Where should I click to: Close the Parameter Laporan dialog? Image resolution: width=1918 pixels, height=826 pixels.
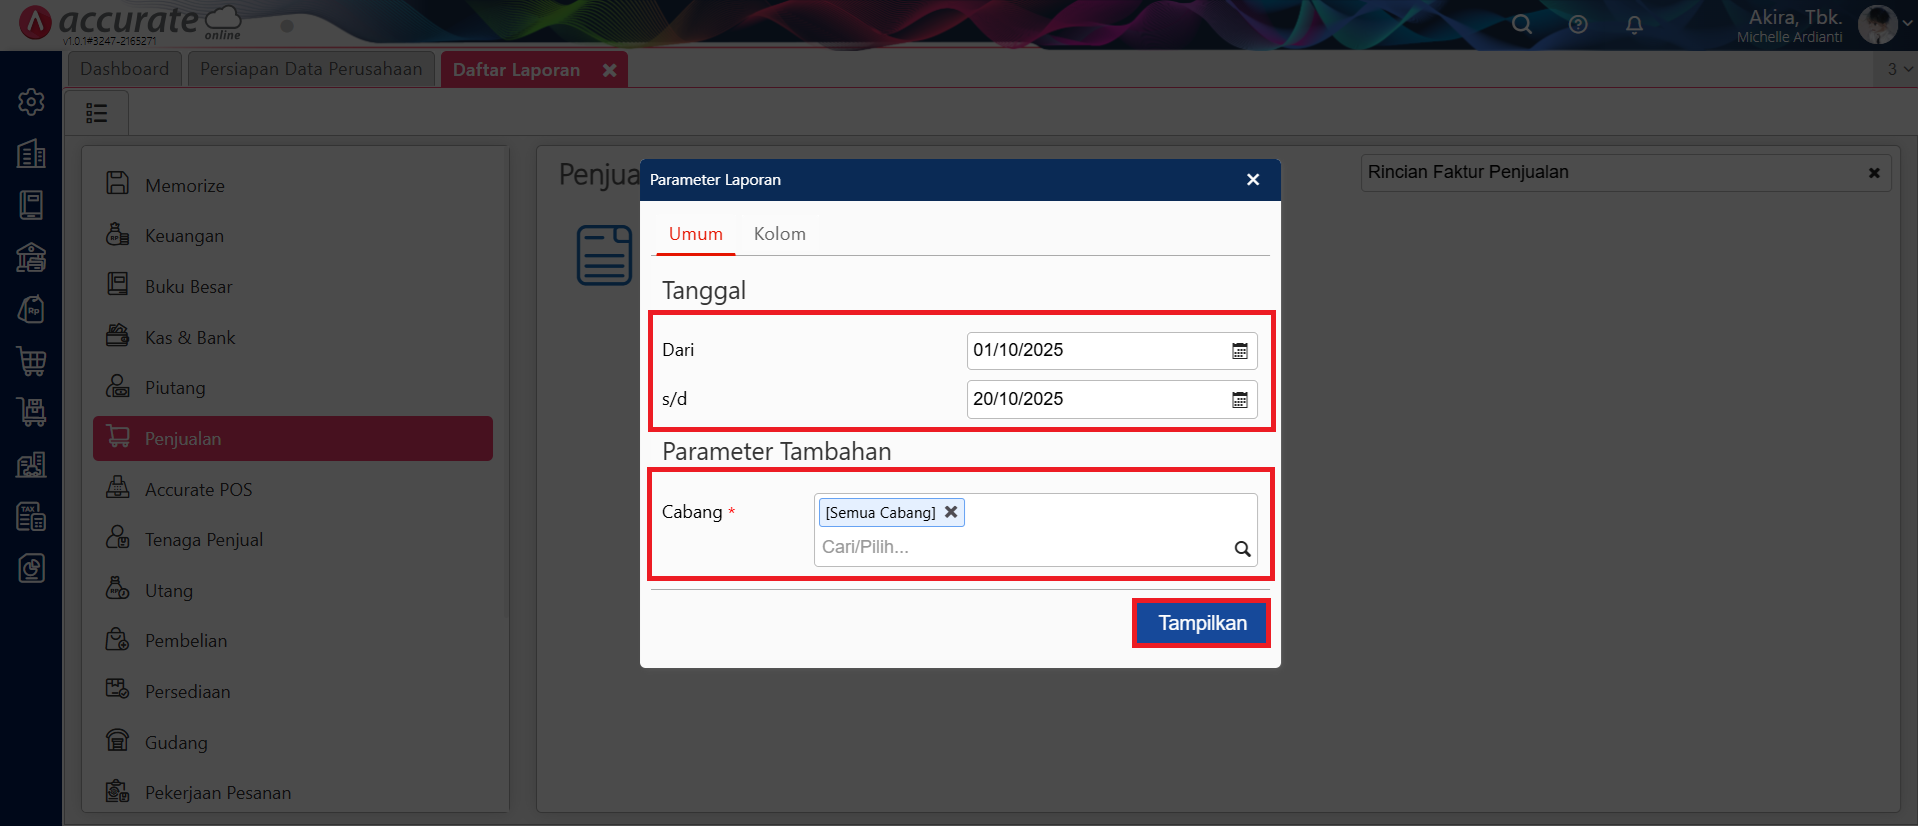tap(1252, 180)
